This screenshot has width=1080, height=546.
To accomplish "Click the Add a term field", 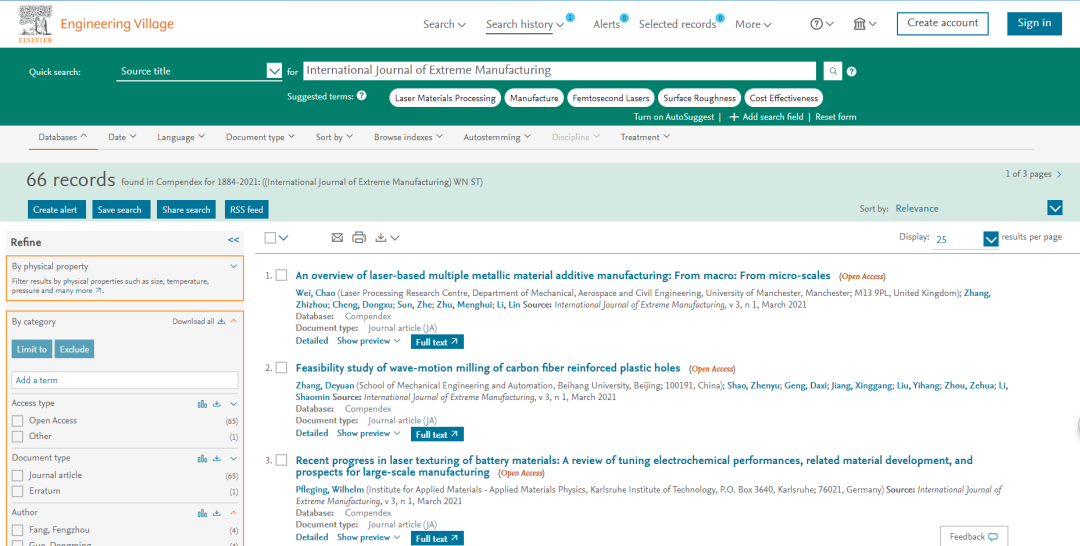I will (125, 380).
